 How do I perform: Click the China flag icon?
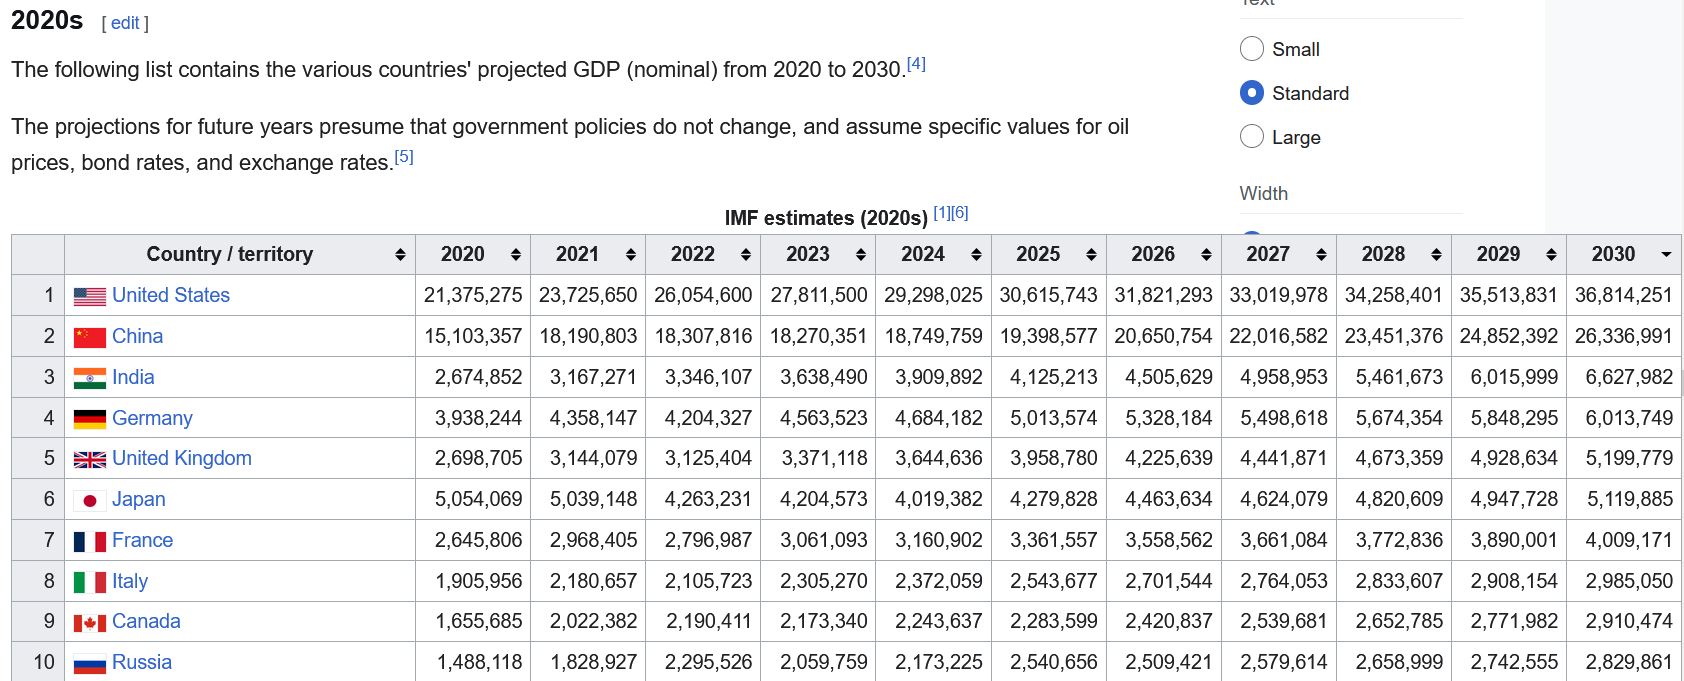[x=90, y=338]
